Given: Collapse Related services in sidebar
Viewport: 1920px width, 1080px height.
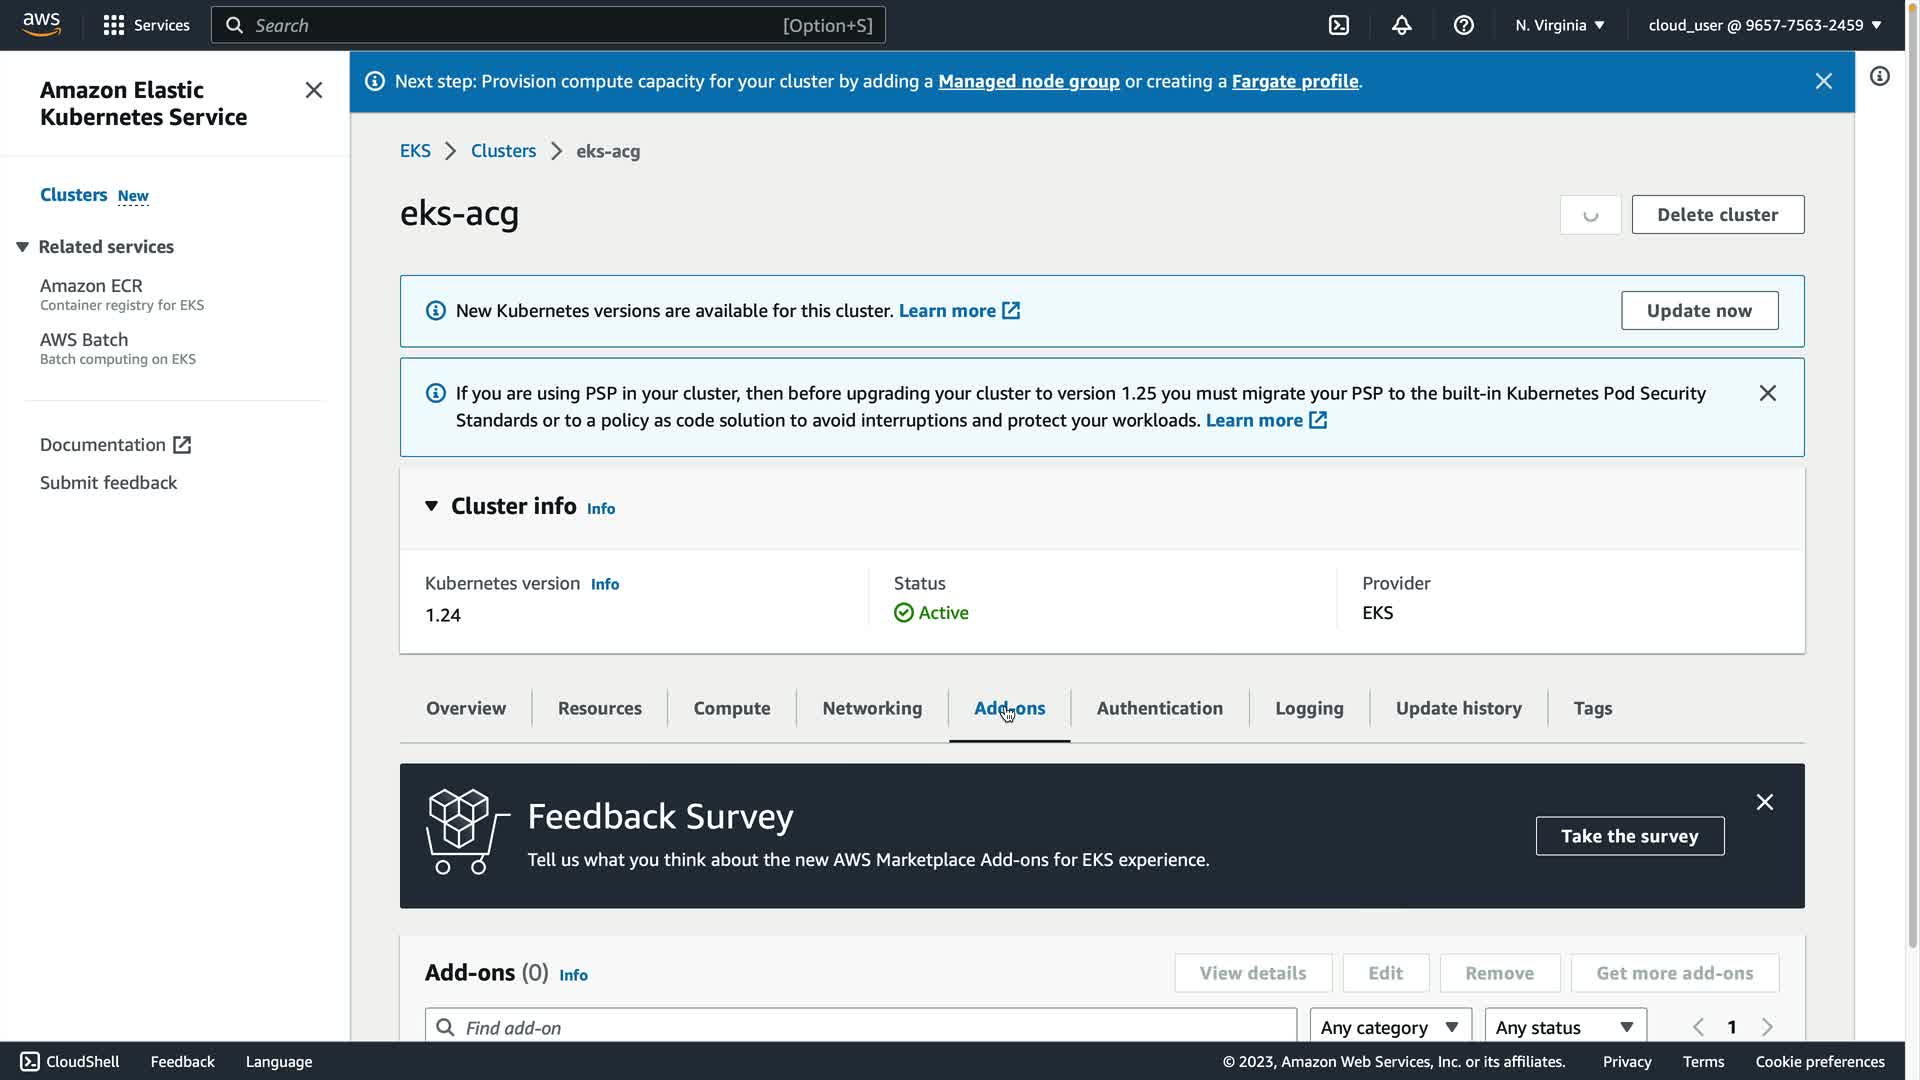Looking at the screenshot, I should click(x=22, y=247).
